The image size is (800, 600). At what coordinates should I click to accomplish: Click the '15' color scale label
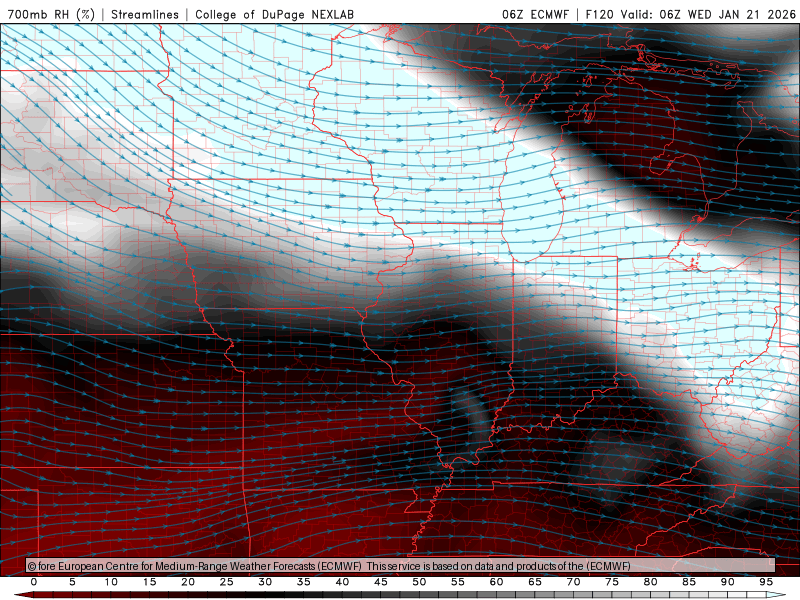tap(149, 582)
